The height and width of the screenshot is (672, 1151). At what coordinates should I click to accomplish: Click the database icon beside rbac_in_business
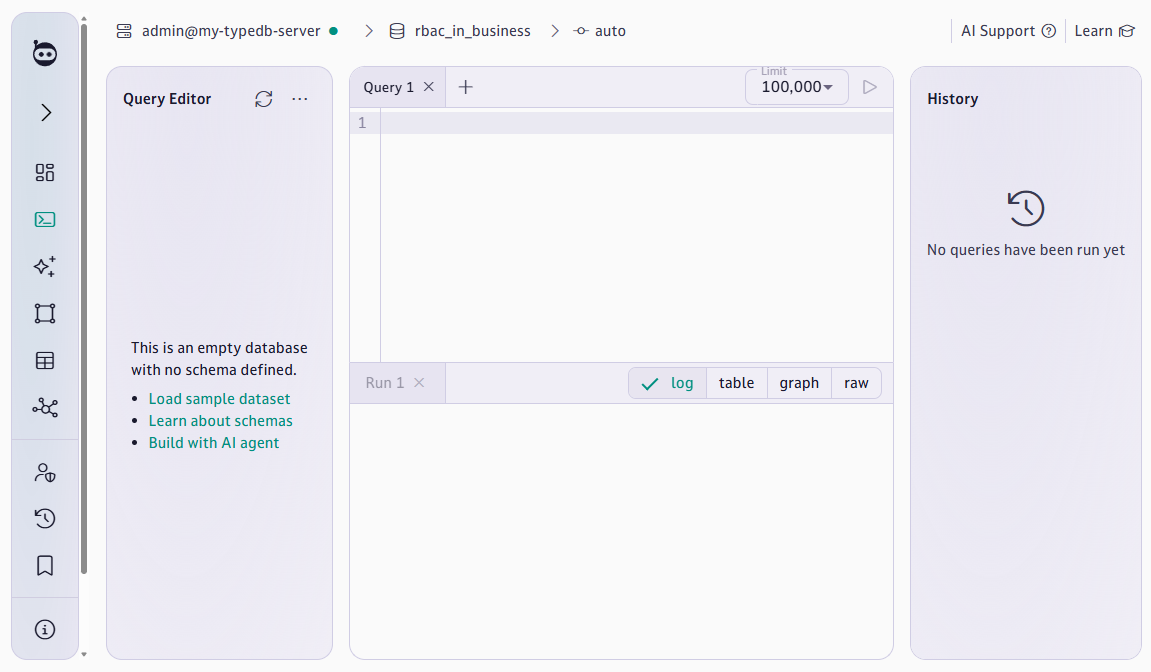pos(397,31)
